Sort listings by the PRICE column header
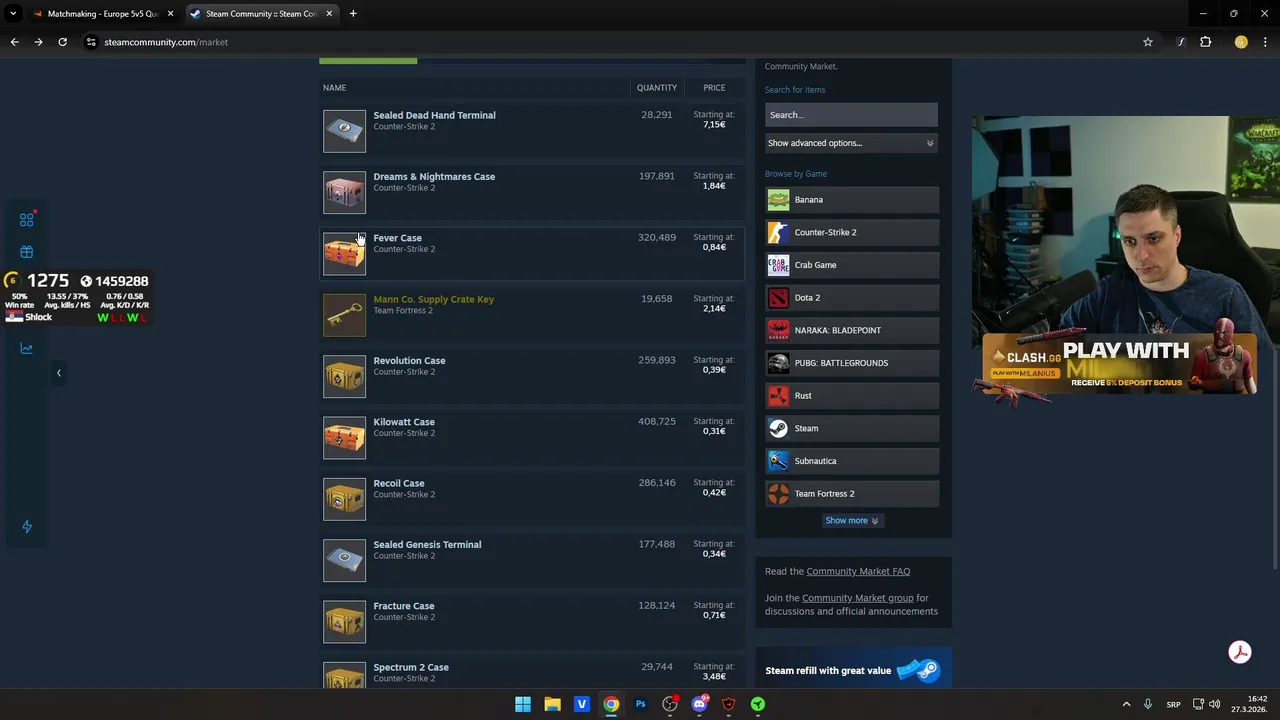The width and height of the screenshot is (1280, 720). click(714, 88)
